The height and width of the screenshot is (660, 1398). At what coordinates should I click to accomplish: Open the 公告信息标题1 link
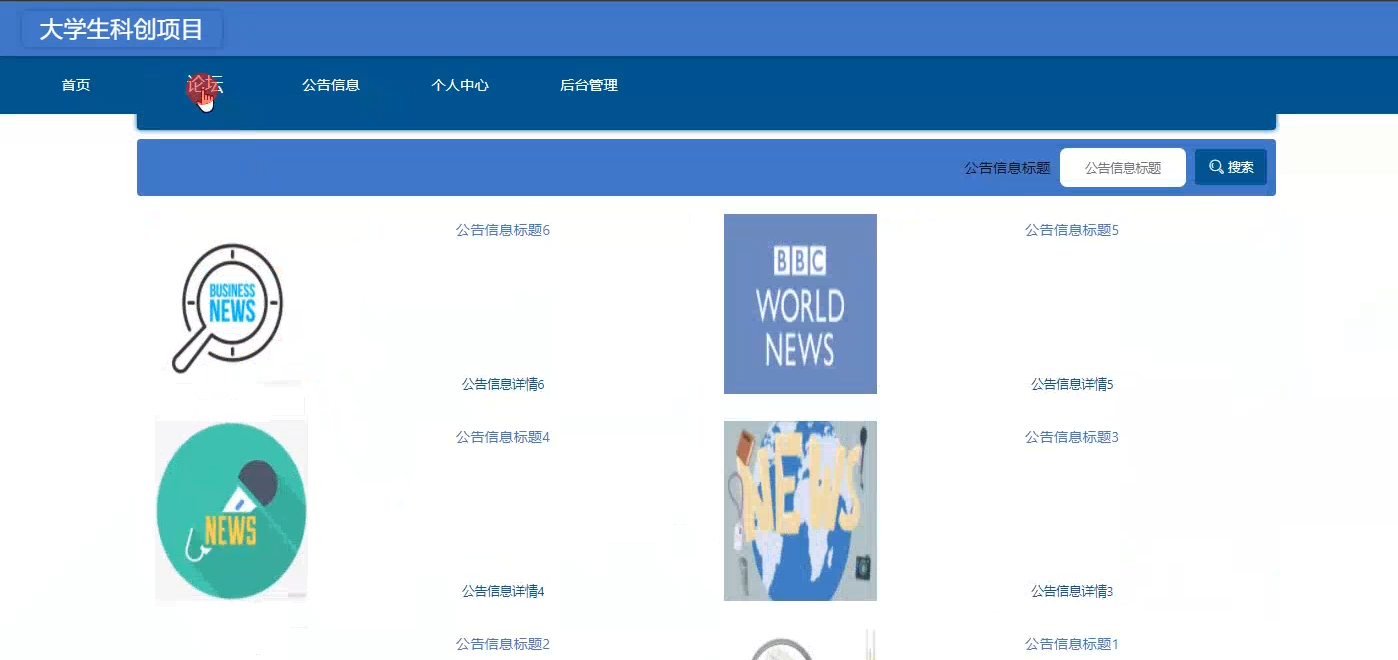click(1072, 644)
